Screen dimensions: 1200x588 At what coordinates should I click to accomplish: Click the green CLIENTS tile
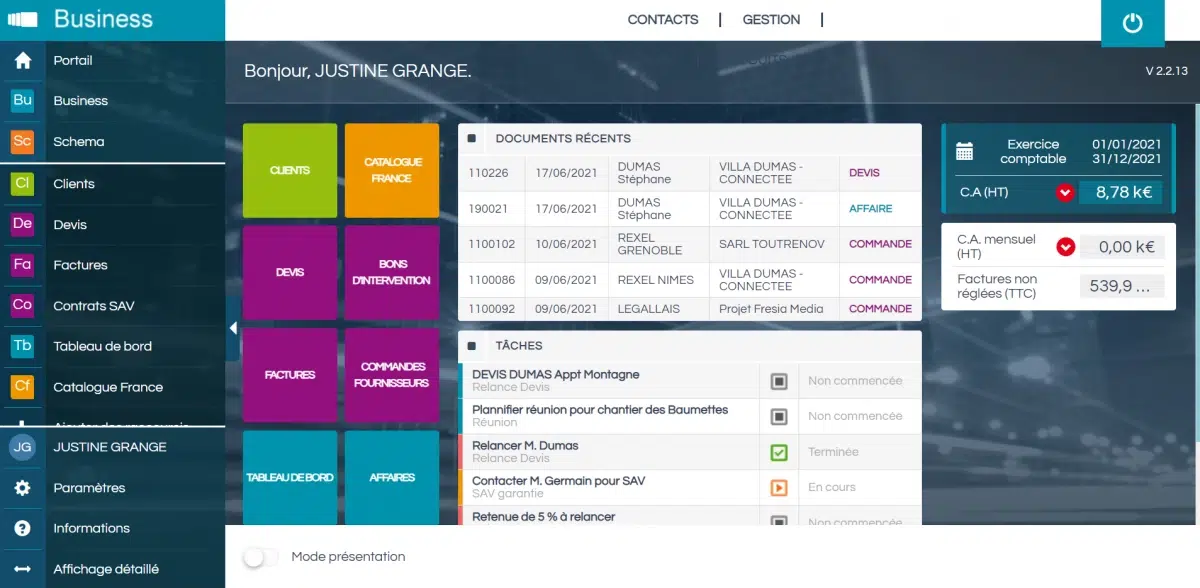tap(290, 171)
